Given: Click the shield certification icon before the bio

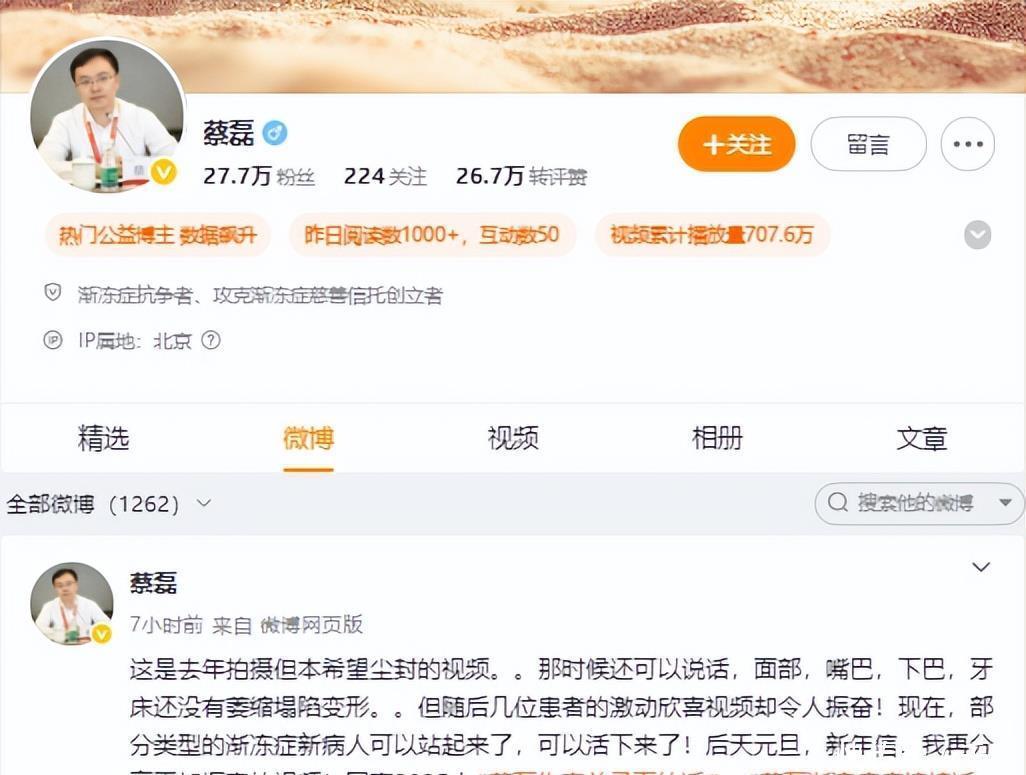Looking at the screenshot, I should [x=52, y=293].
